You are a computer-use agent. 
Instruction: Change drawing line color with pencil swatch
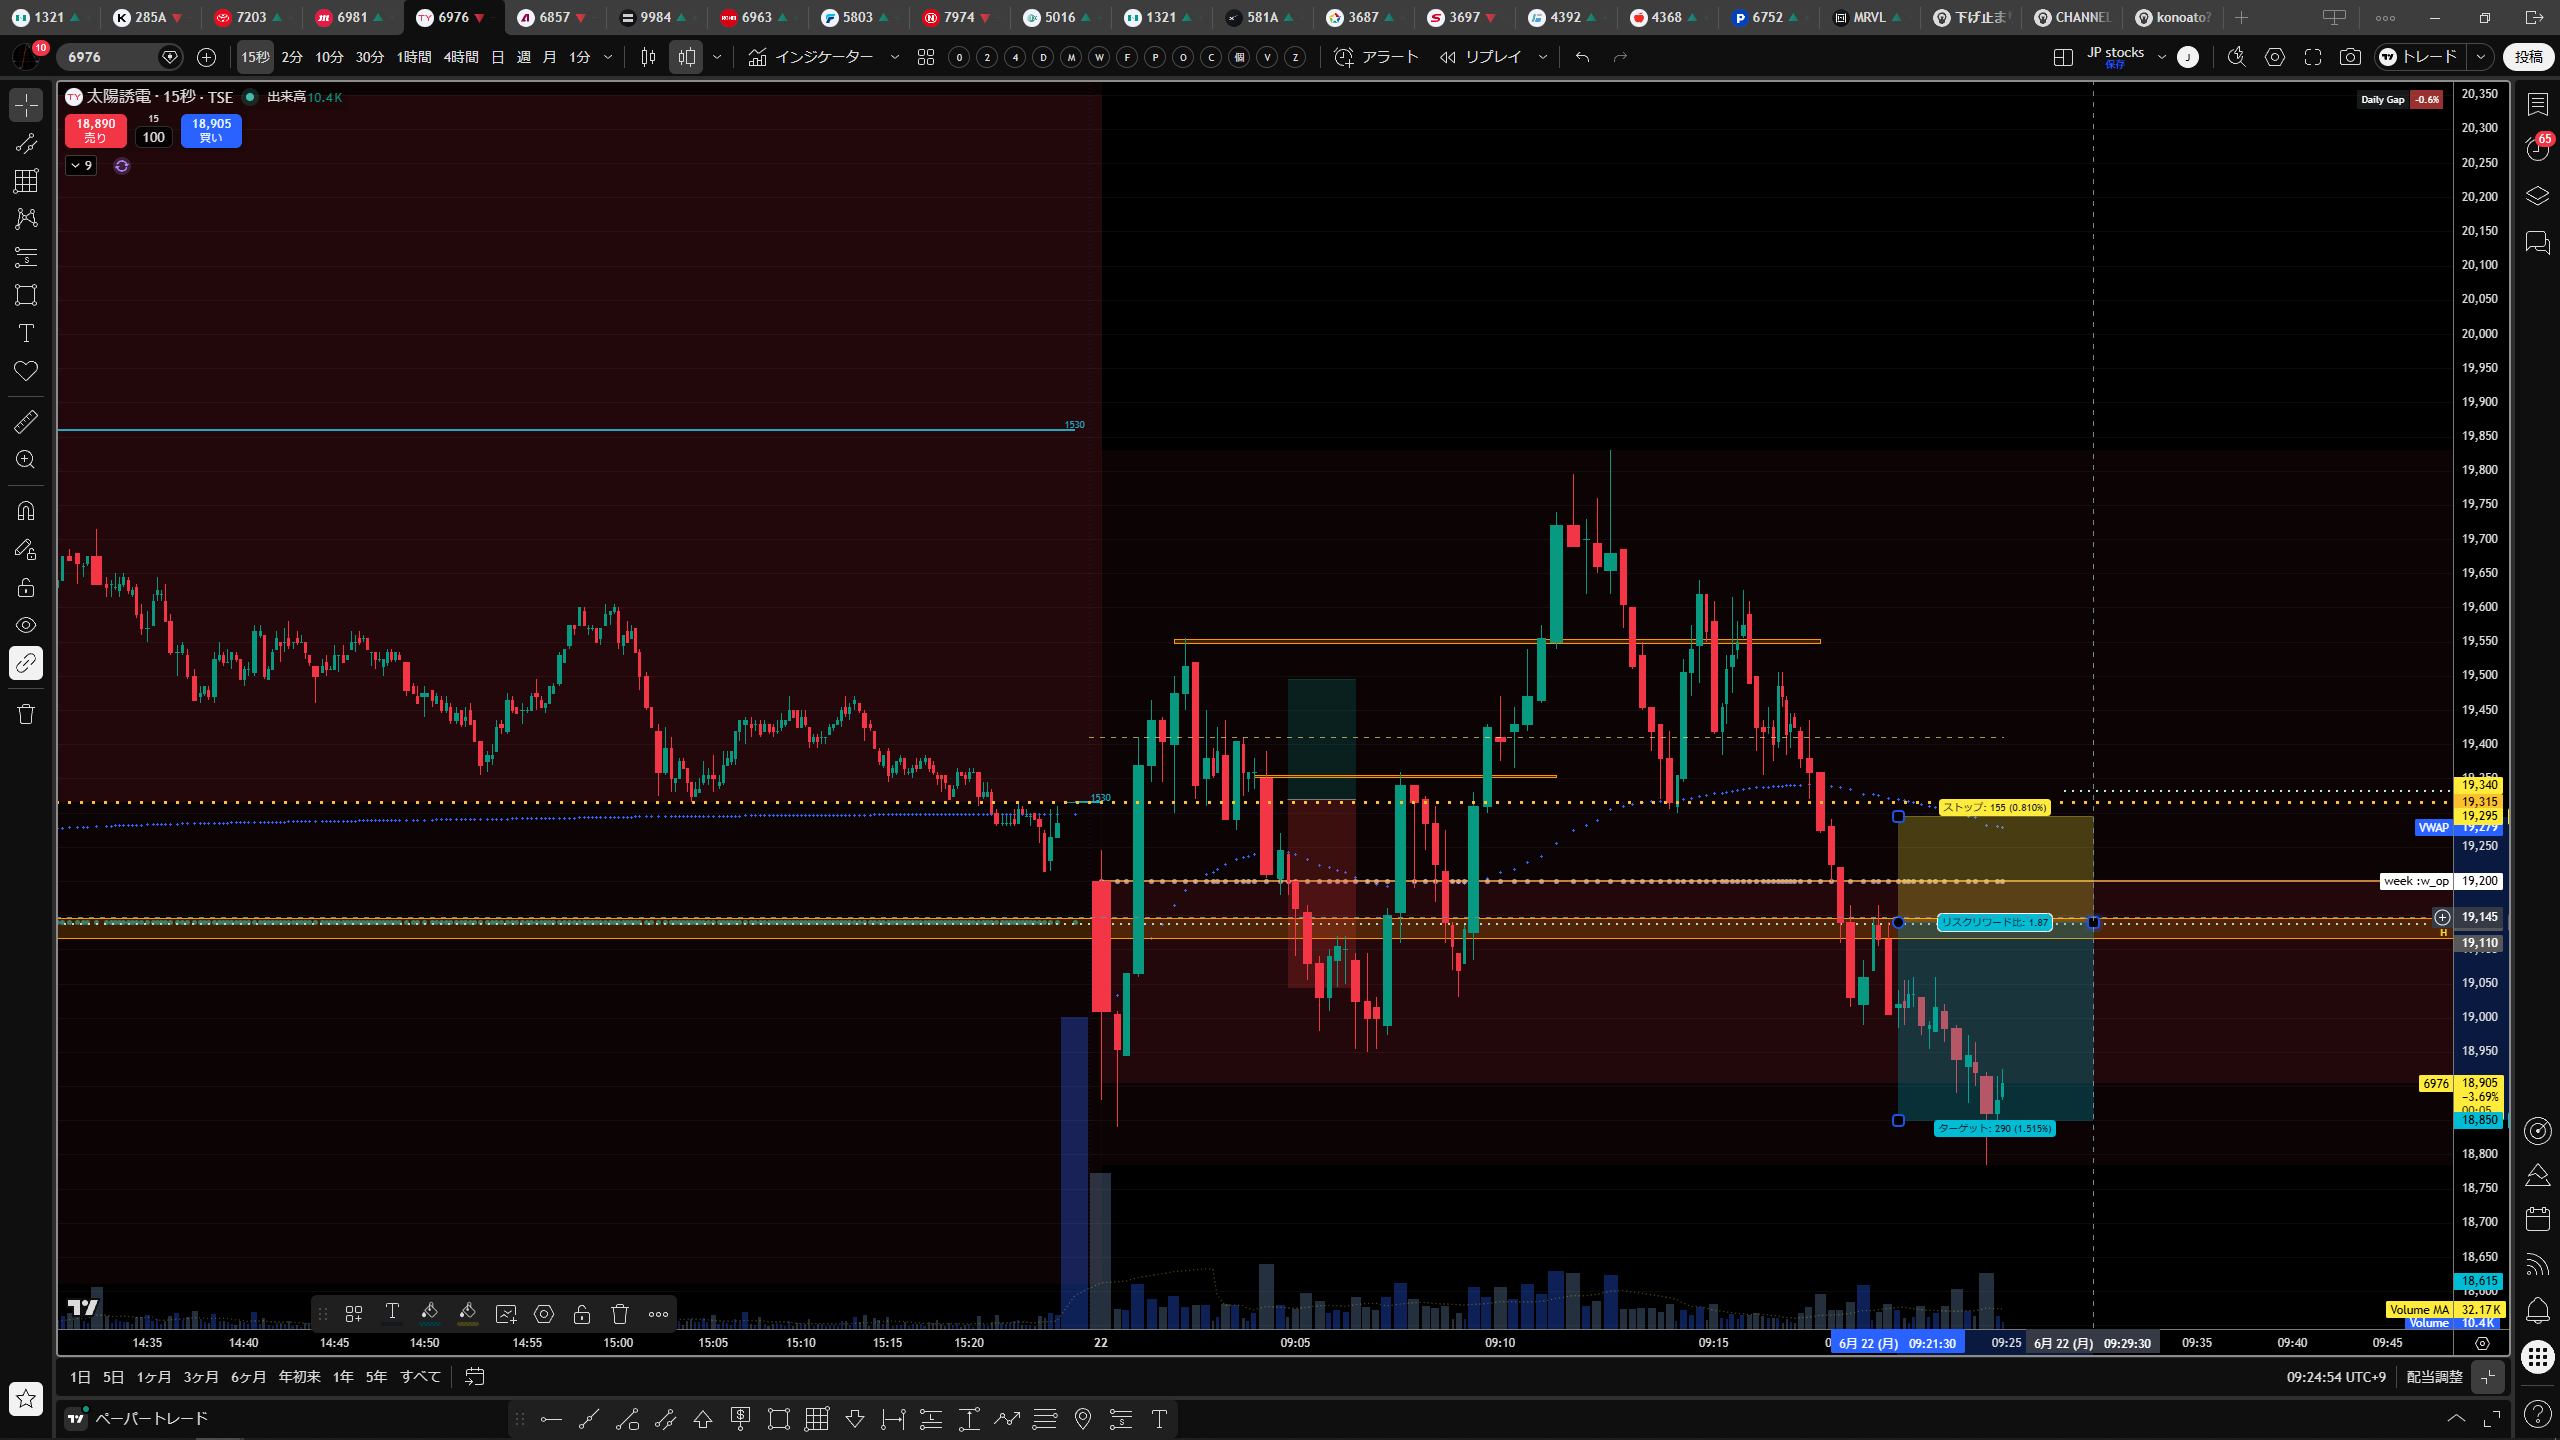tap(429, 1313)
